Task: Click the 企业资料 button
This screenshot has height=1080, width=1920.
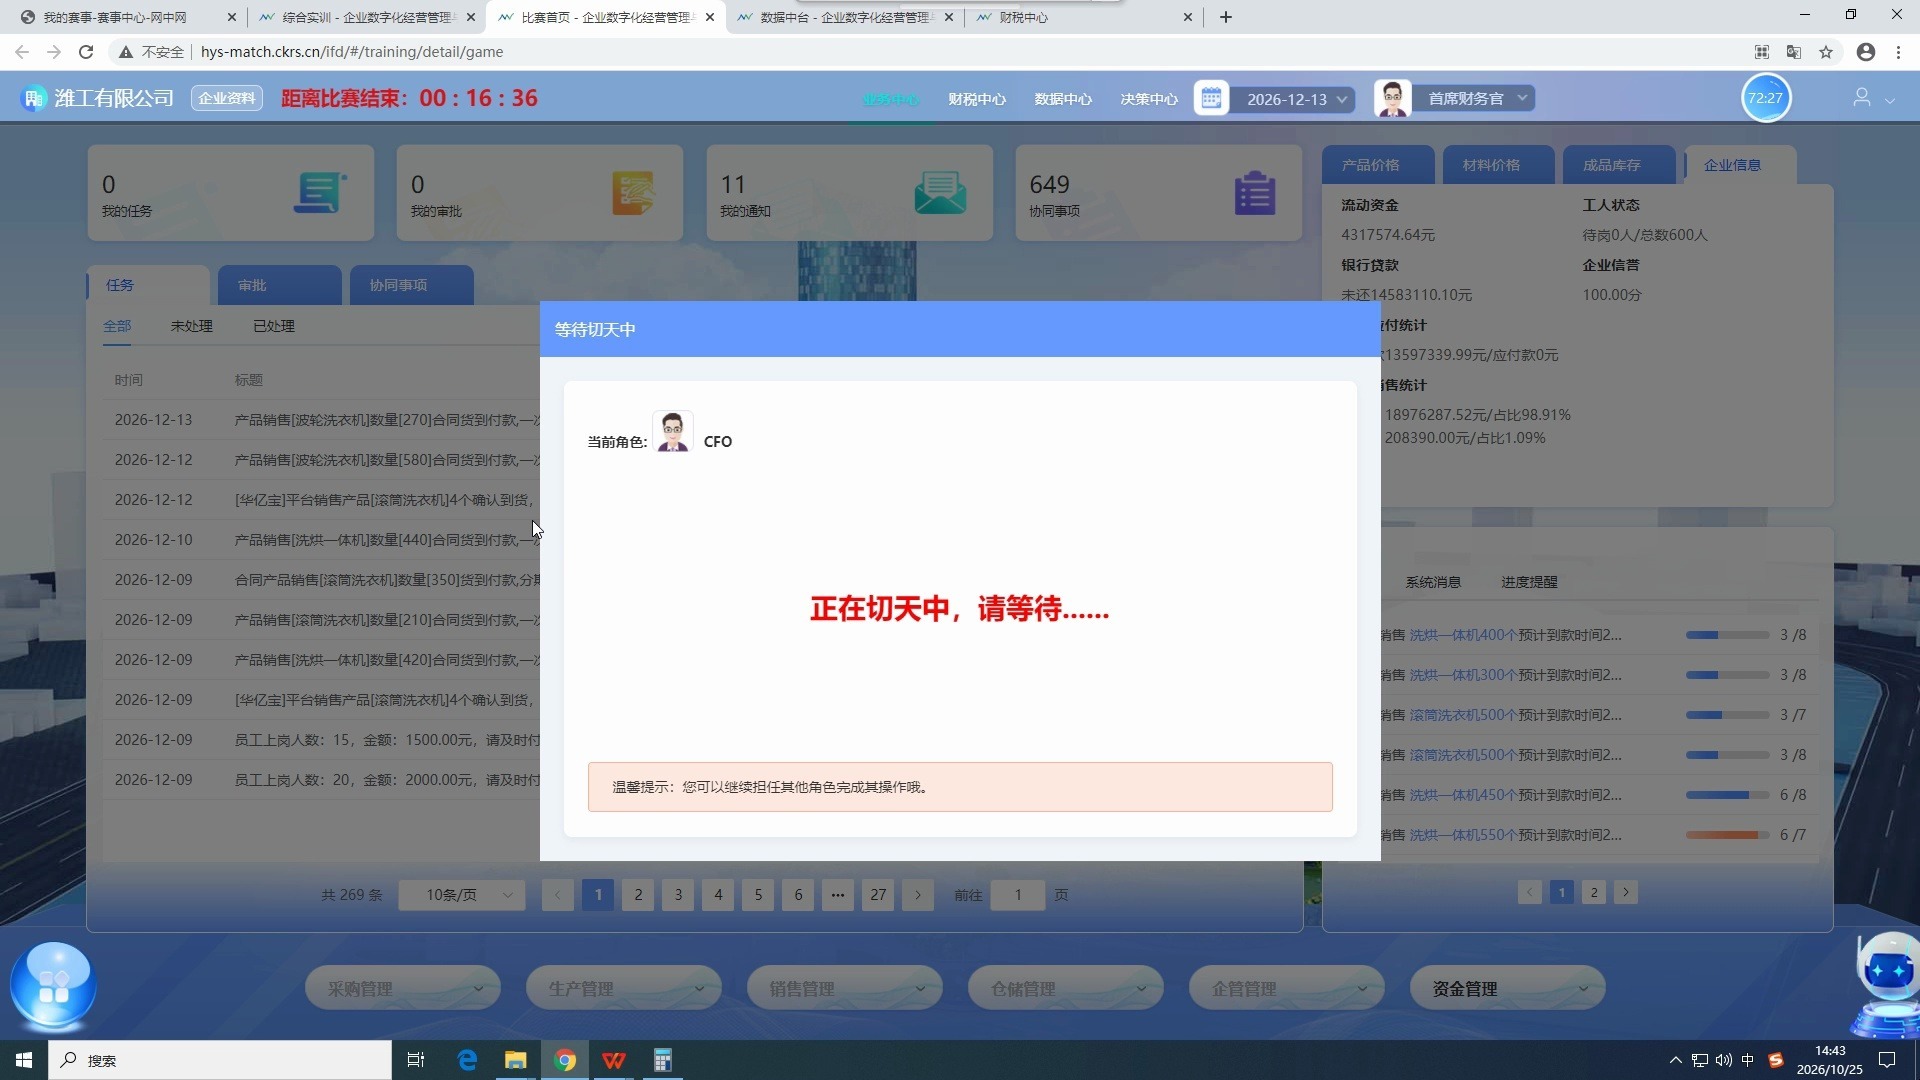Action: click(227, 98)
